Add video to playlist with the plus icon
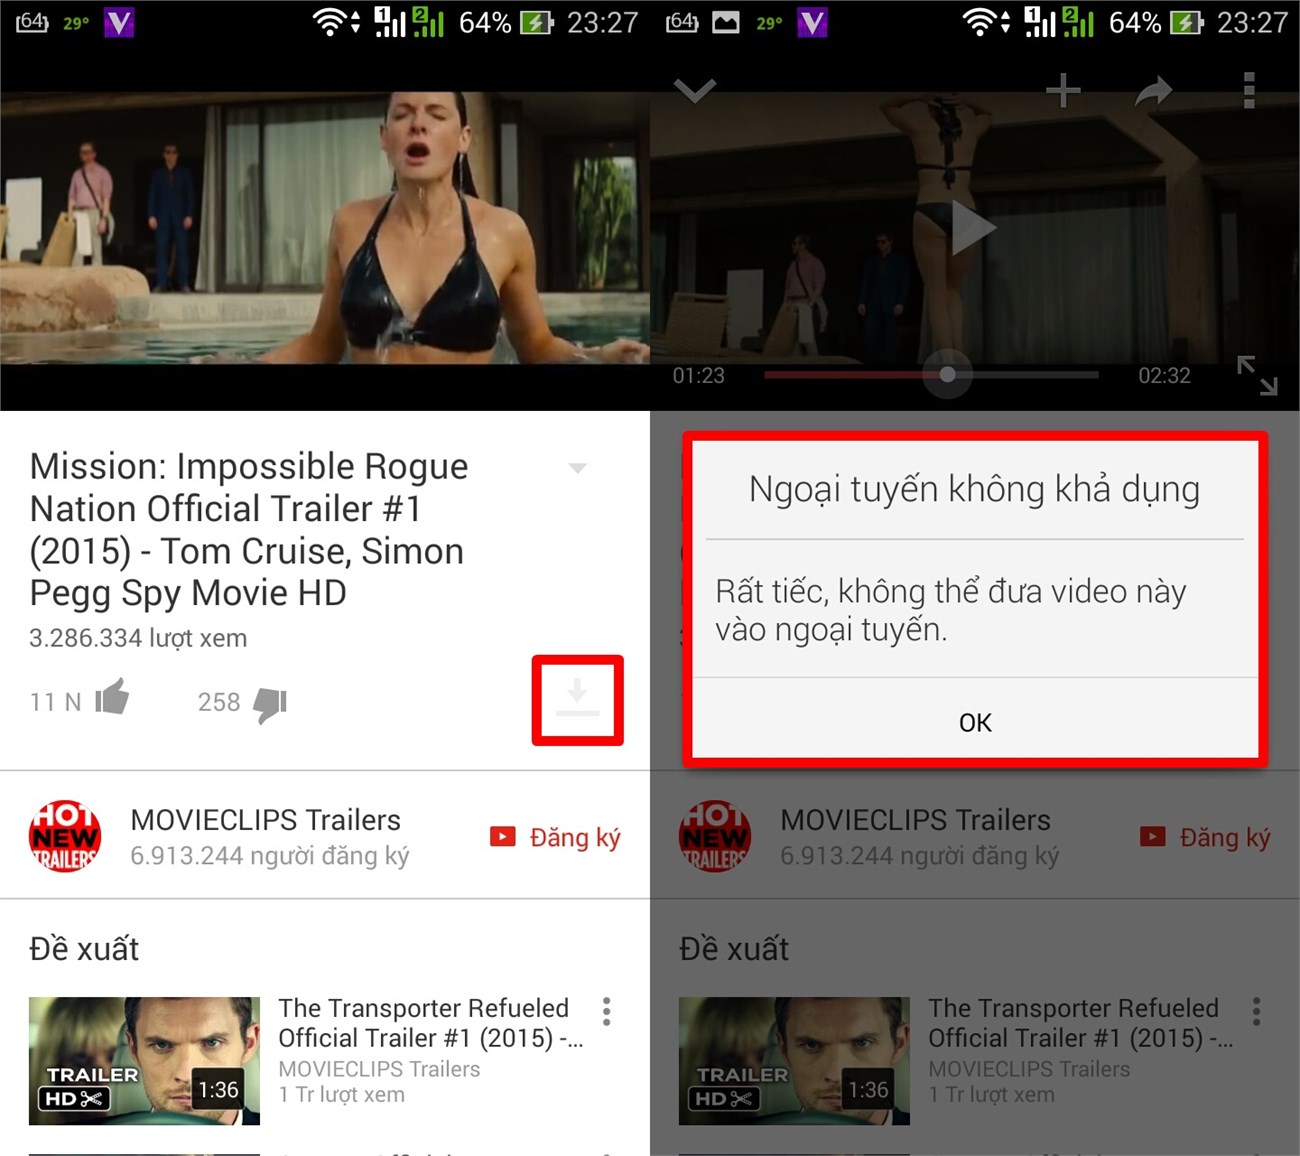 1063,91
